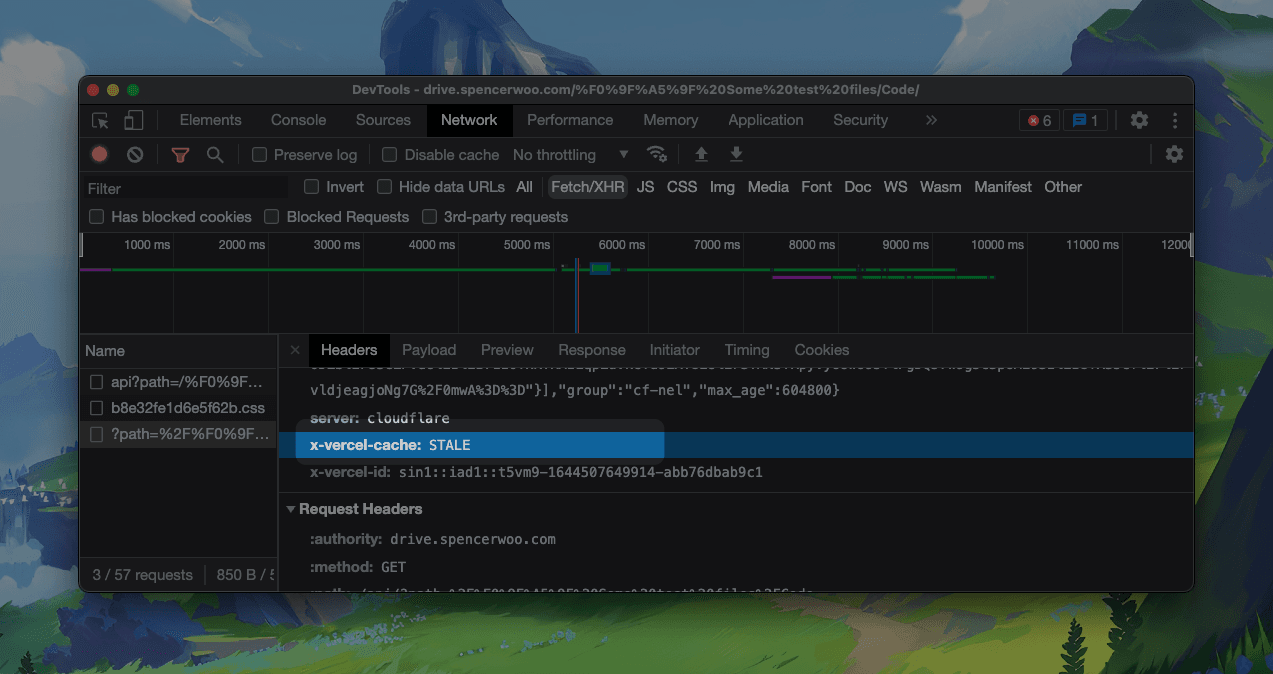This screenshot has width=1273, height=674.
Task: Clear the network log
Action: click(135, 155)
